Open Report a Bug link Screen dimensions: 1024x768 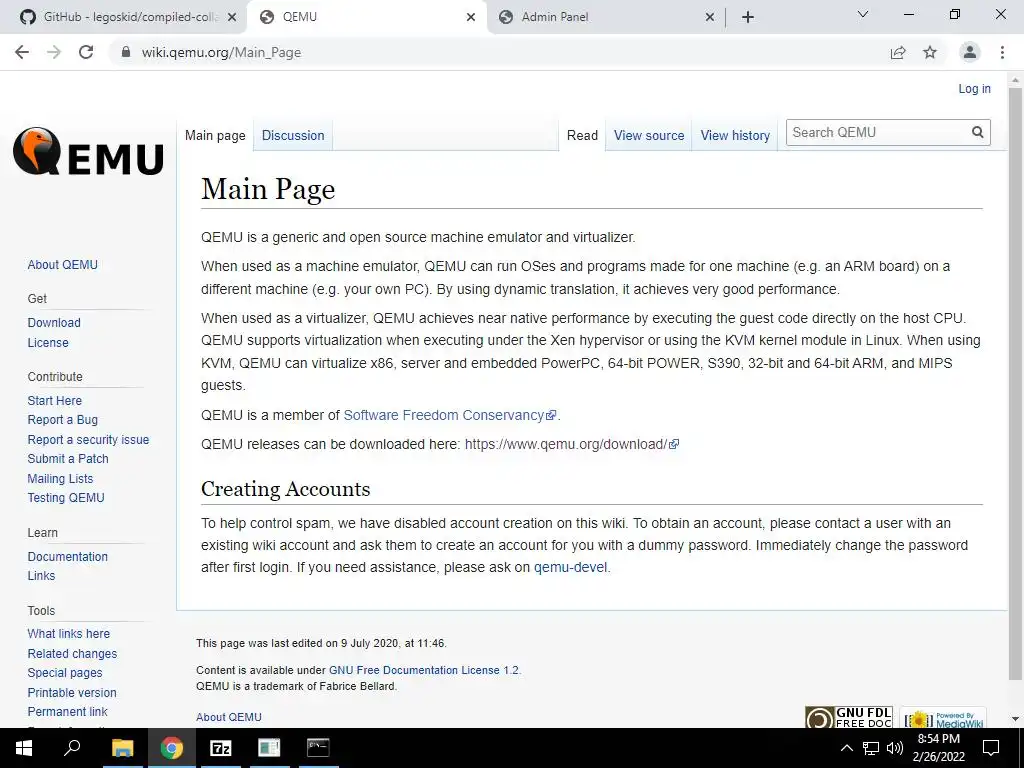coord(63,419)
